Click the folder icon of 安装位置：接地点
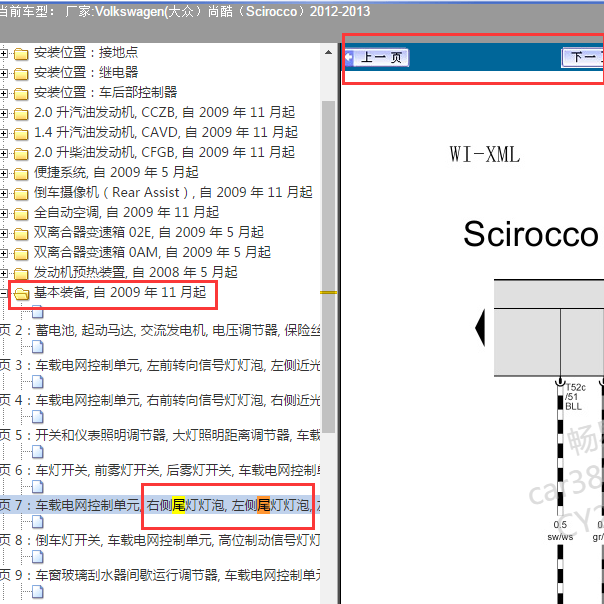The height and width of the screenshot is (604, 604). (x=21, y=54)
